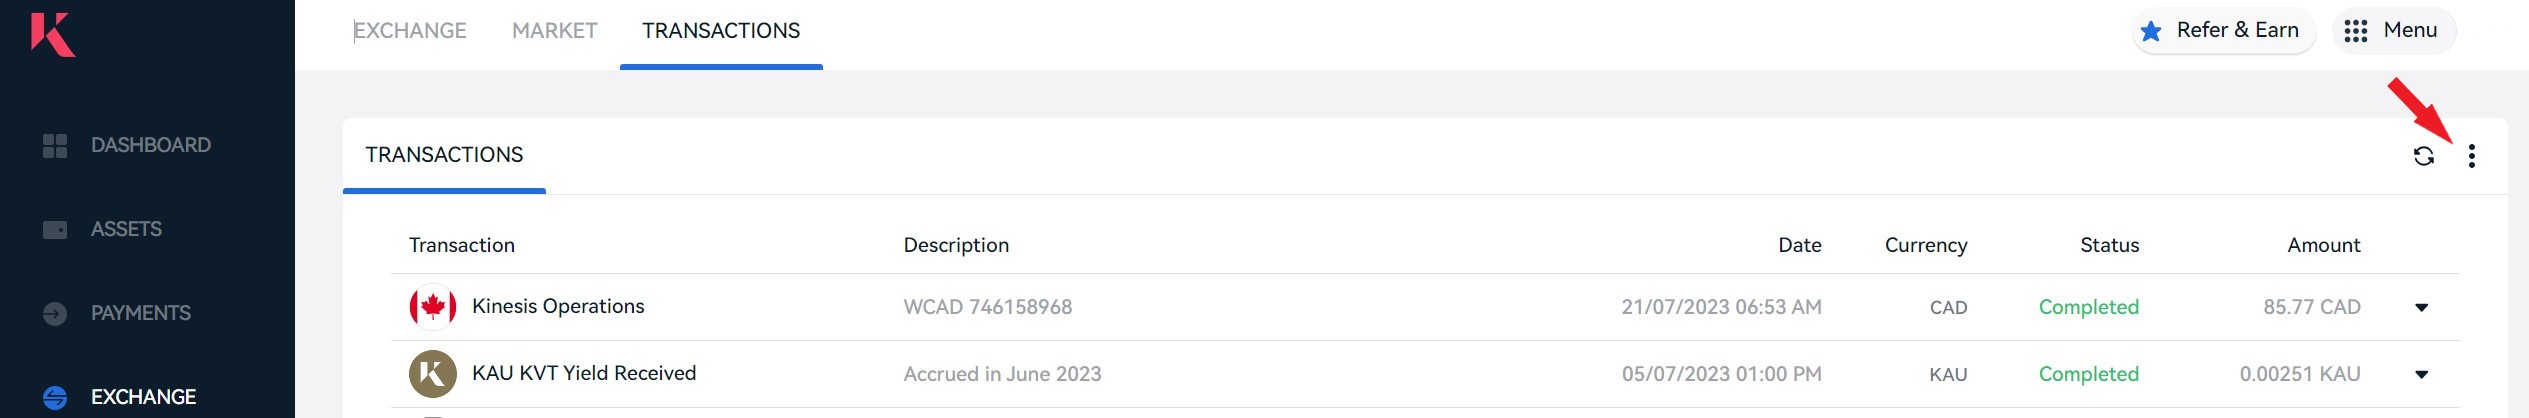The image size is (2529, 418).
Task: Click the KAU yield coin icon
Action: (433, 374)
